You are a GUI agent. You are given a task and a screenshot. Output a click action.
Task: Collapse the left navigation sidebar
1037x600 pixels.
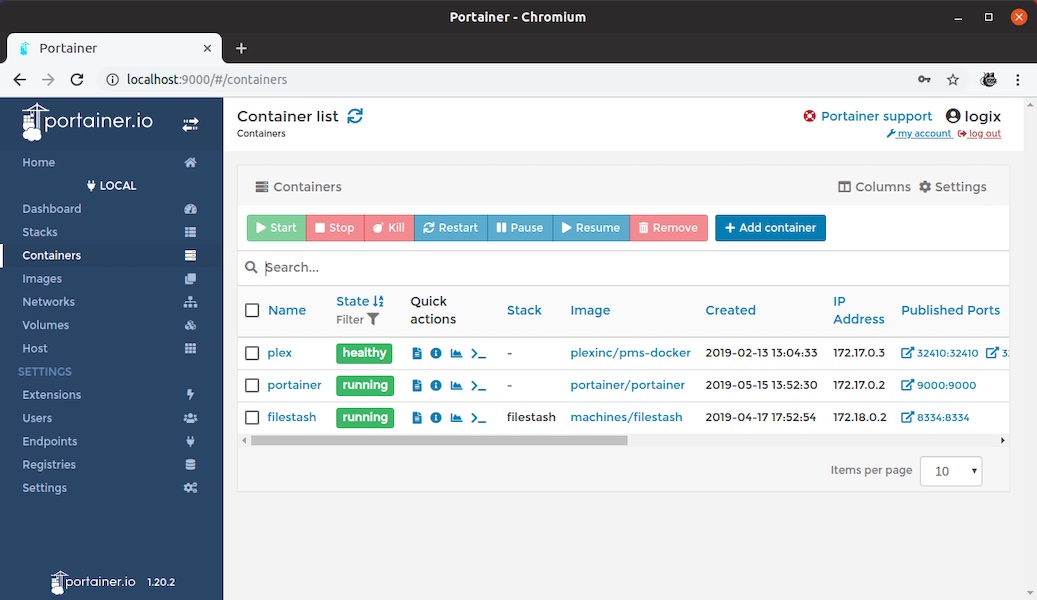[x=188, y=124]
